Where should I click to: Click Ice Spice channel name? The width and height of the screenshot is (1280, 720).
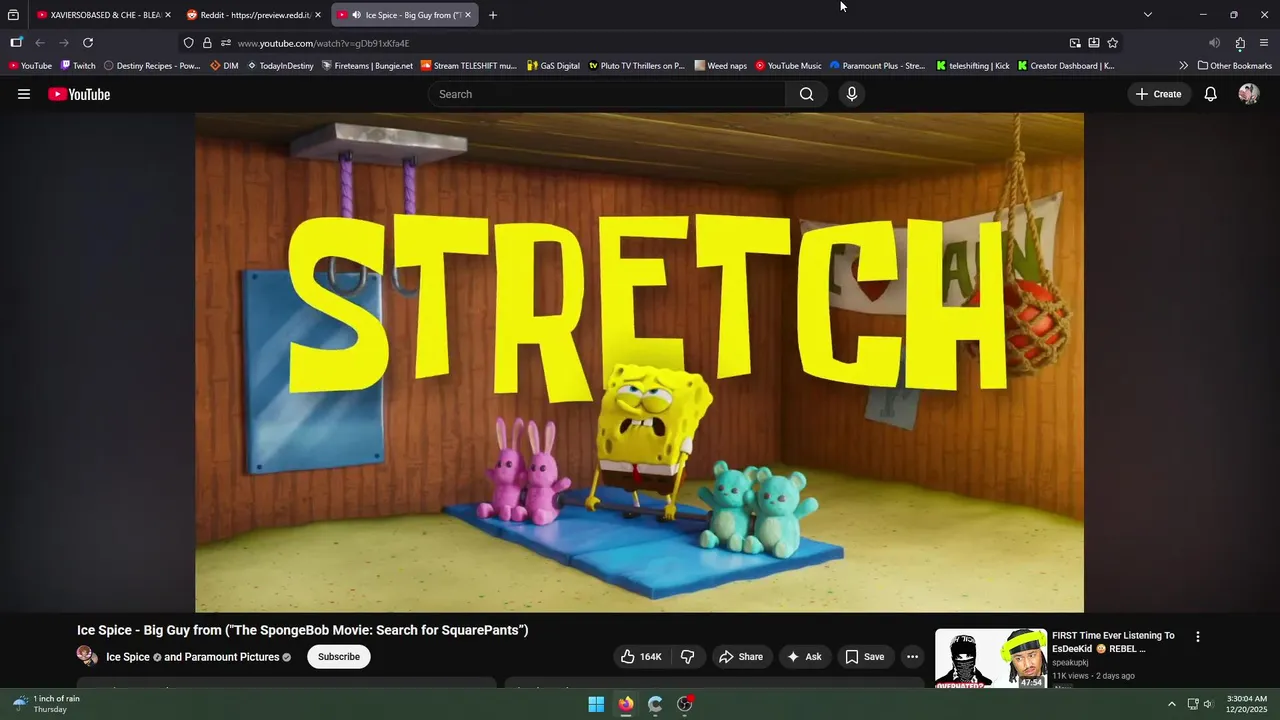(128, 657)
